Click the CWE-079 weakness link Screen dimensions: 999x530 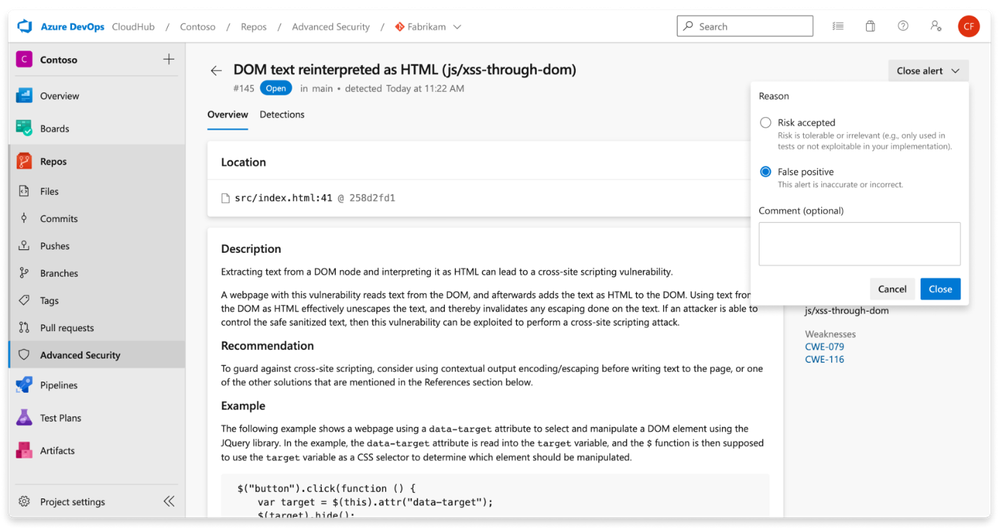(x=824, y=347)
